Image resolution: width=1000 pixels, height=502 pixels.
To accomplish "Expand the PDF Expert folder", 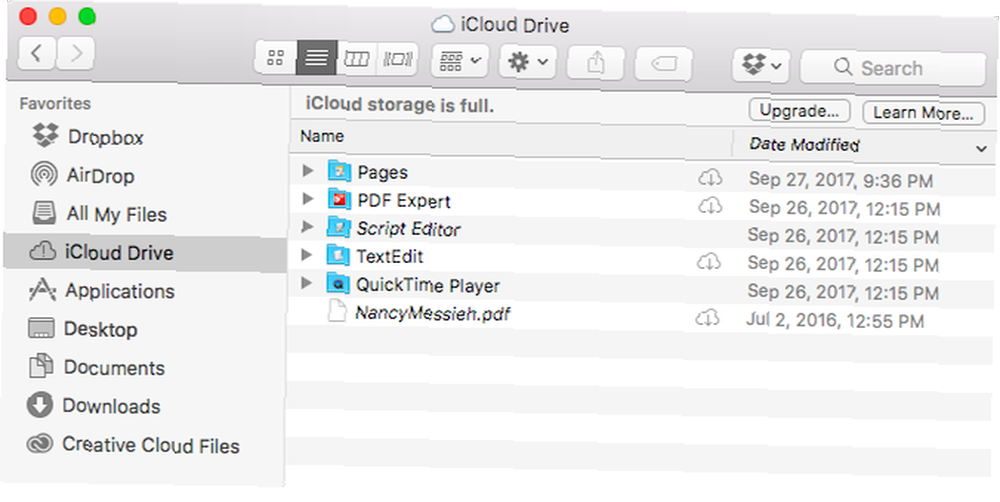I will click(x=308, y=198).
